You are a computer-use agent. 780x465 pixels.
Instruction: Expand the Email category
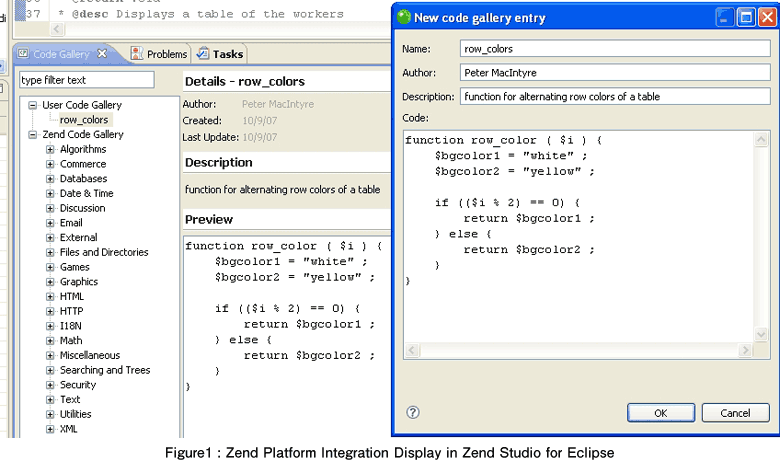(x=50, y=223)
